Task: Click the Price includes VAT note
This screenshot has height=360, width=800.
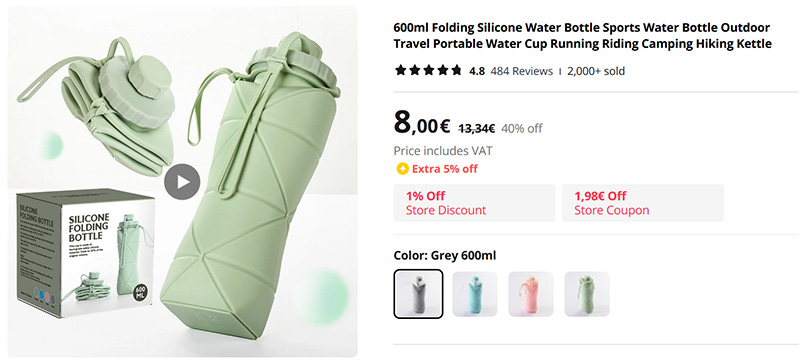Action: [x=443, y=151]
